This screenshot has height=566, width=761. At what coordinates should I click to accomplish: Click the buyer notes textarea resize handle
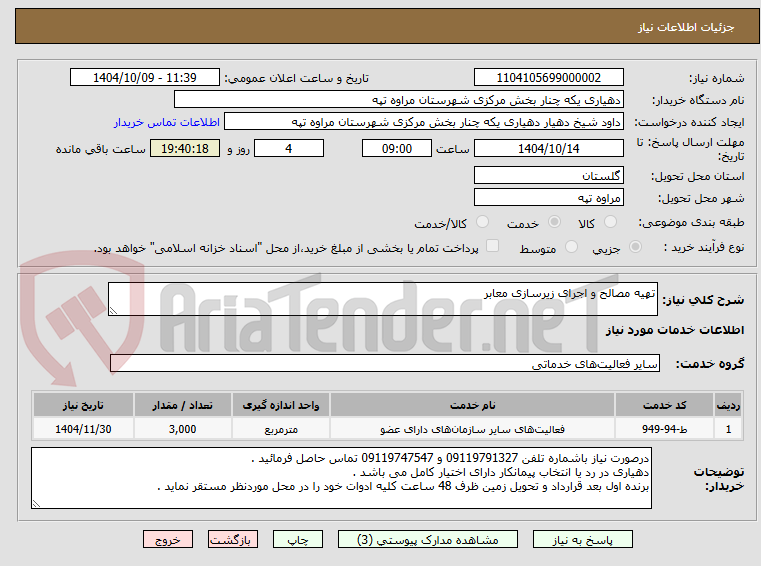coord(36,504)
